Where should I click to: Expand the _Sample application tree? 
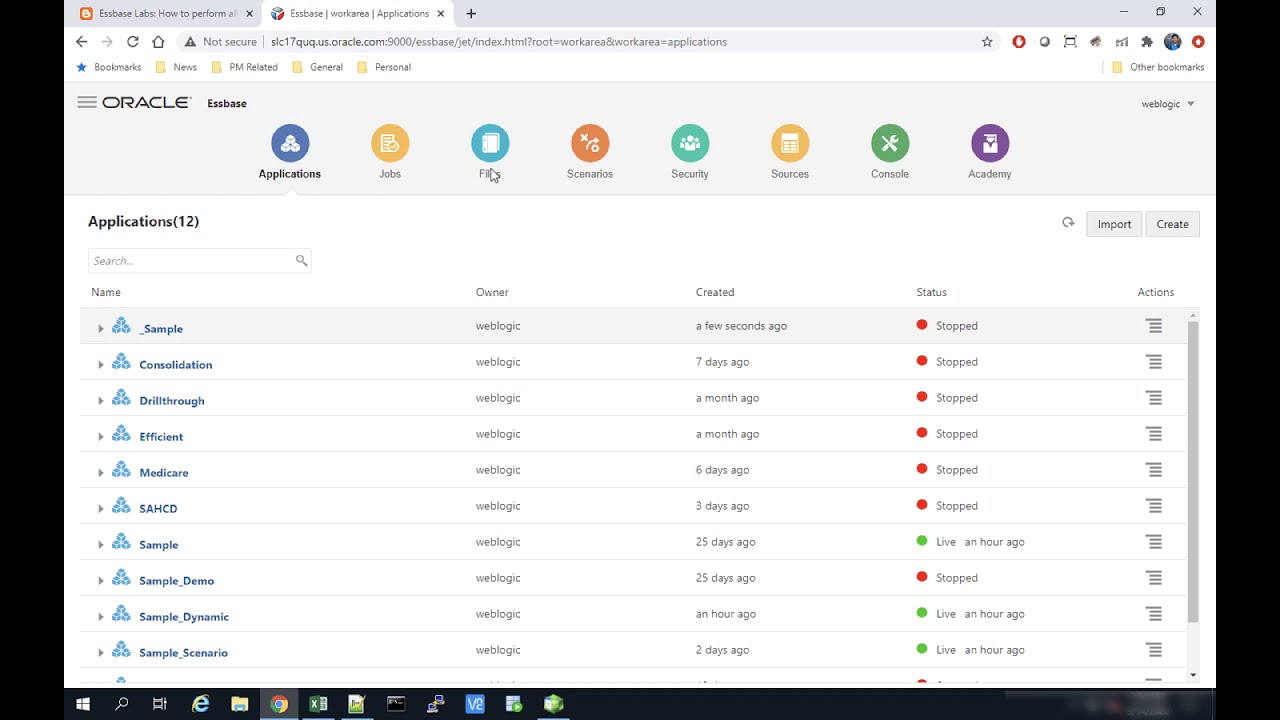pos(101,329)
